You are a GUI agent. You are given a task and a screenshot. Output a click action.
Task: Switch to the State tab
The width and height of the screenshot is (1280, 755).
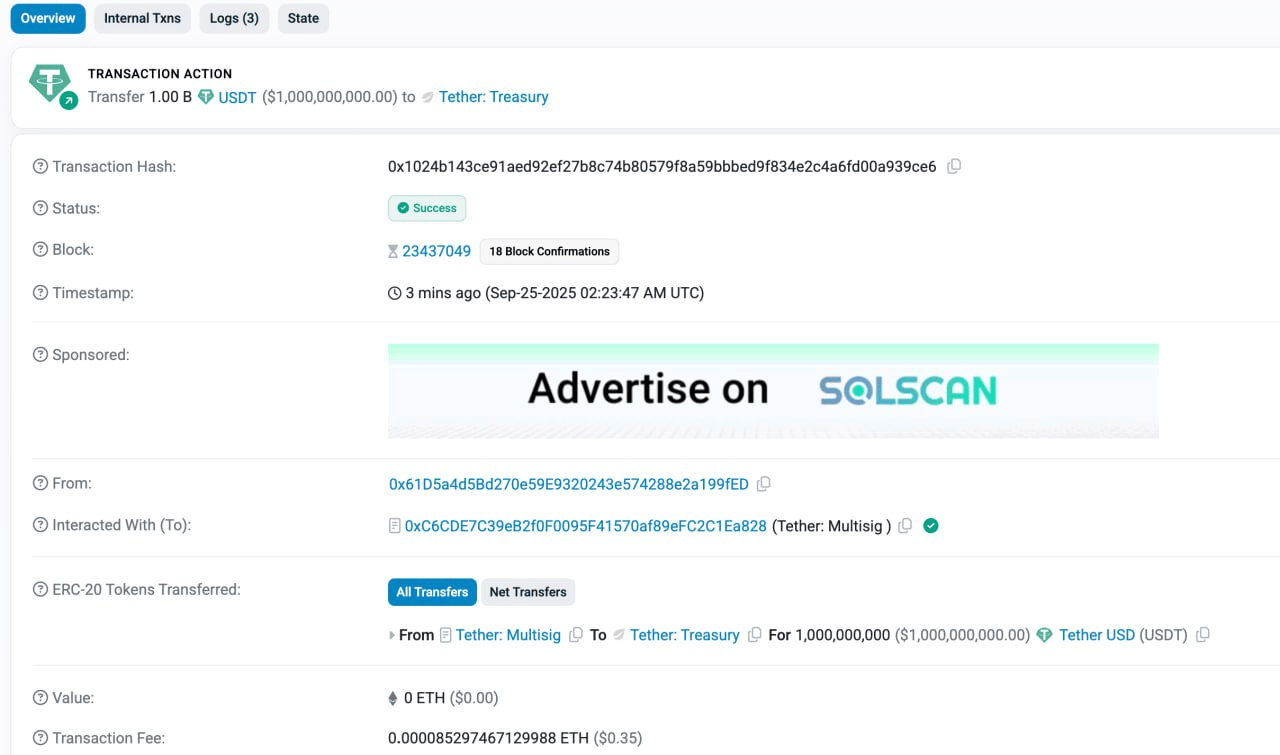[303, 18]
